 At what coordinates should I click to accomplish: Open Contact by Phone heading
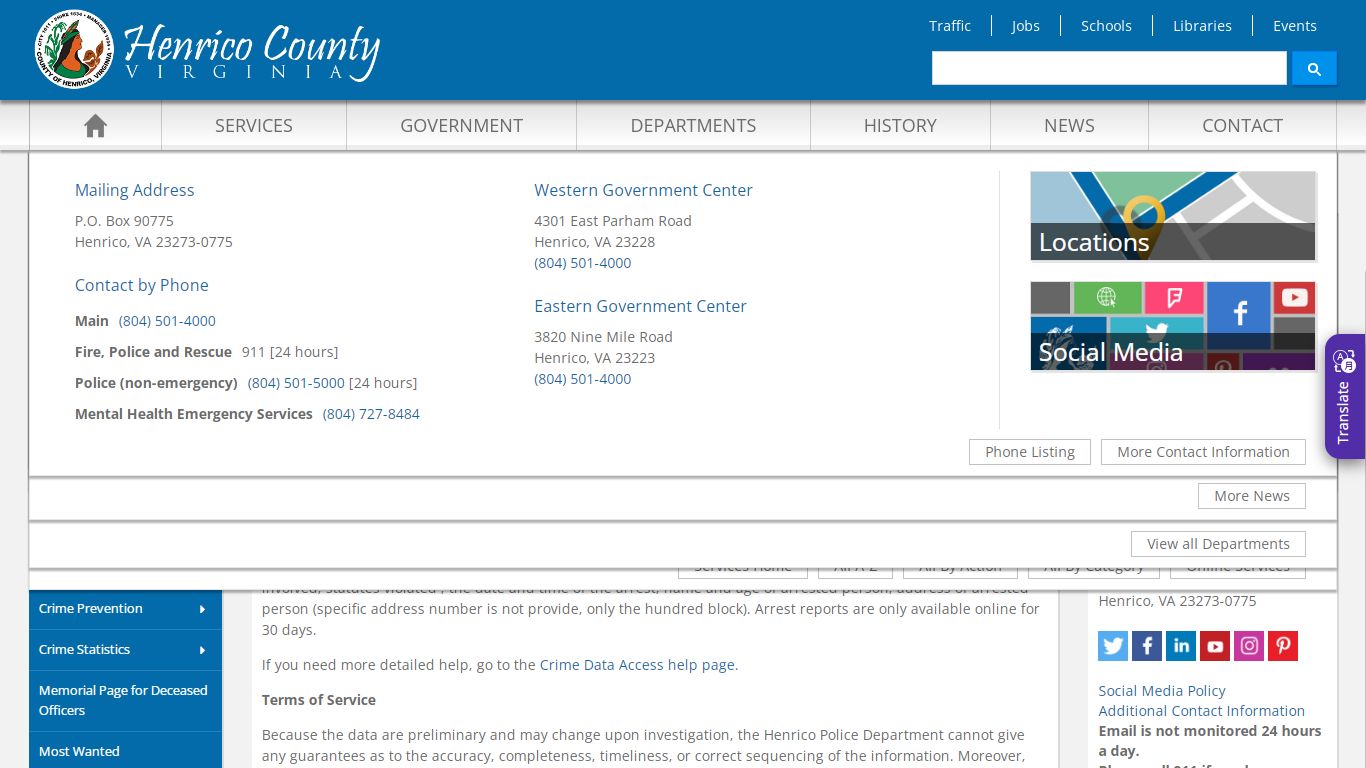click(142, 285)
